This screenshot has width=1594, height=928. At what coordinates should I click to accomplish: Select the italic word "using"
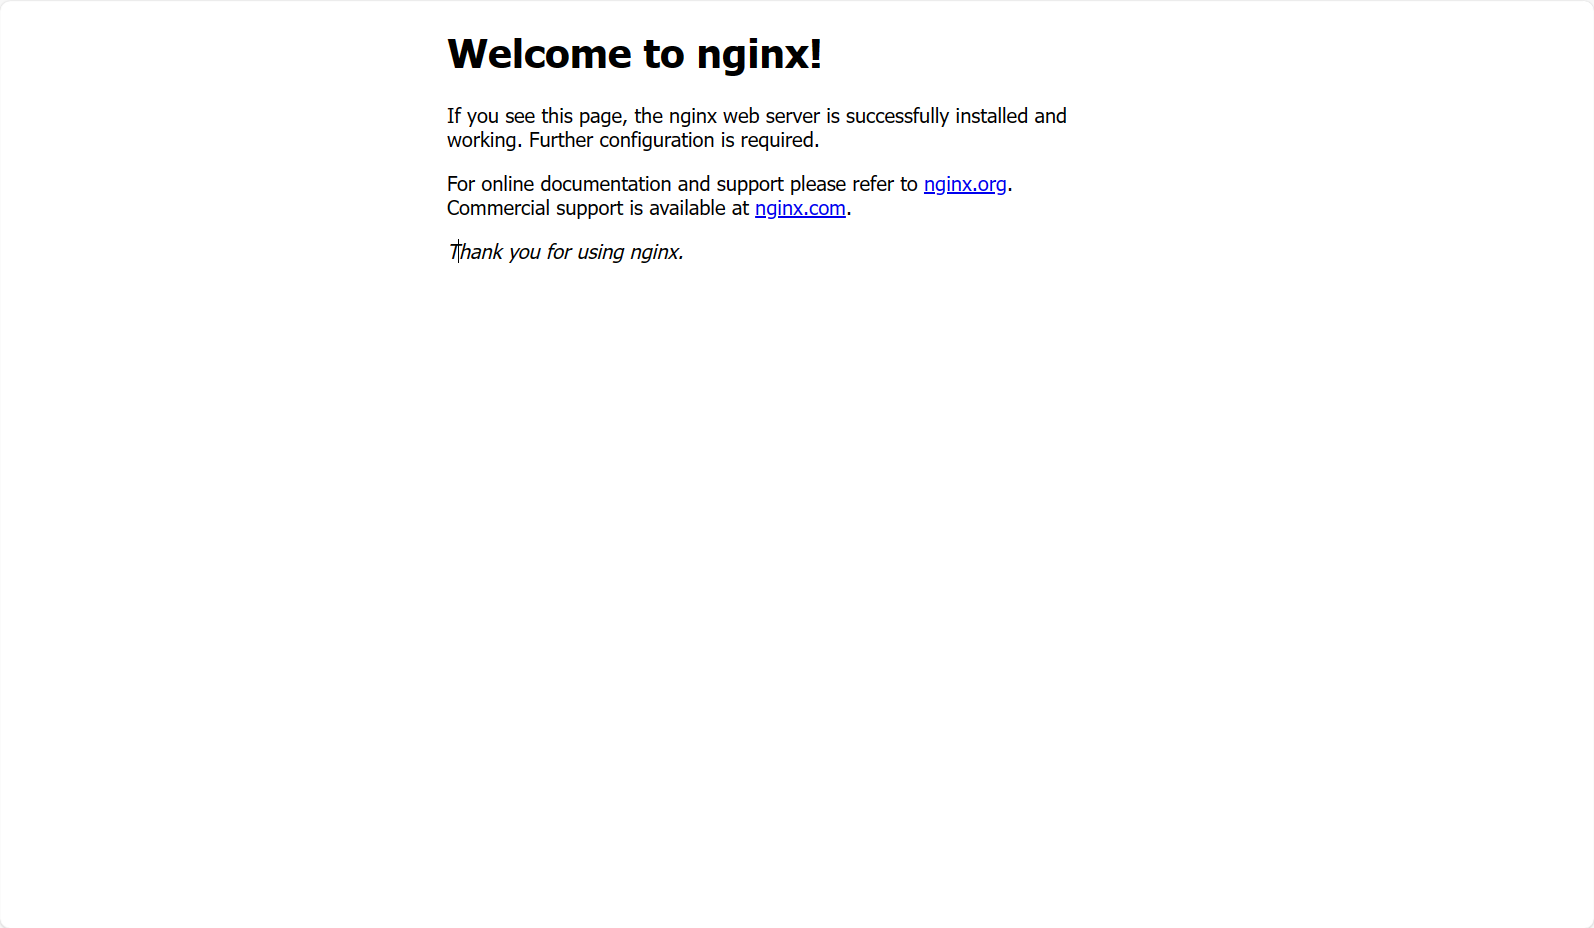click(x=601, y=253)
